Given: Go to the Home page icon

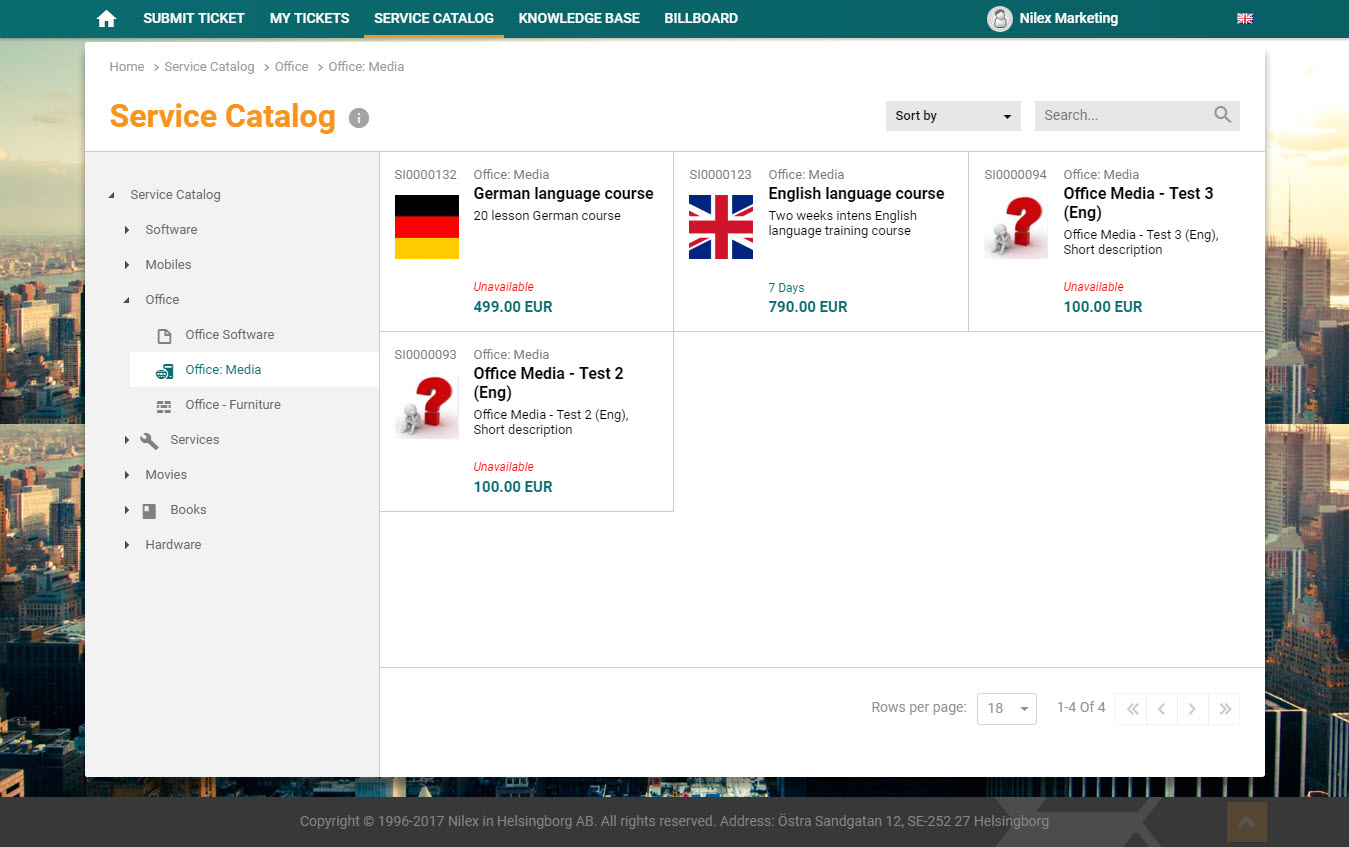Looking at the screenshot, I should coord(107,19).
